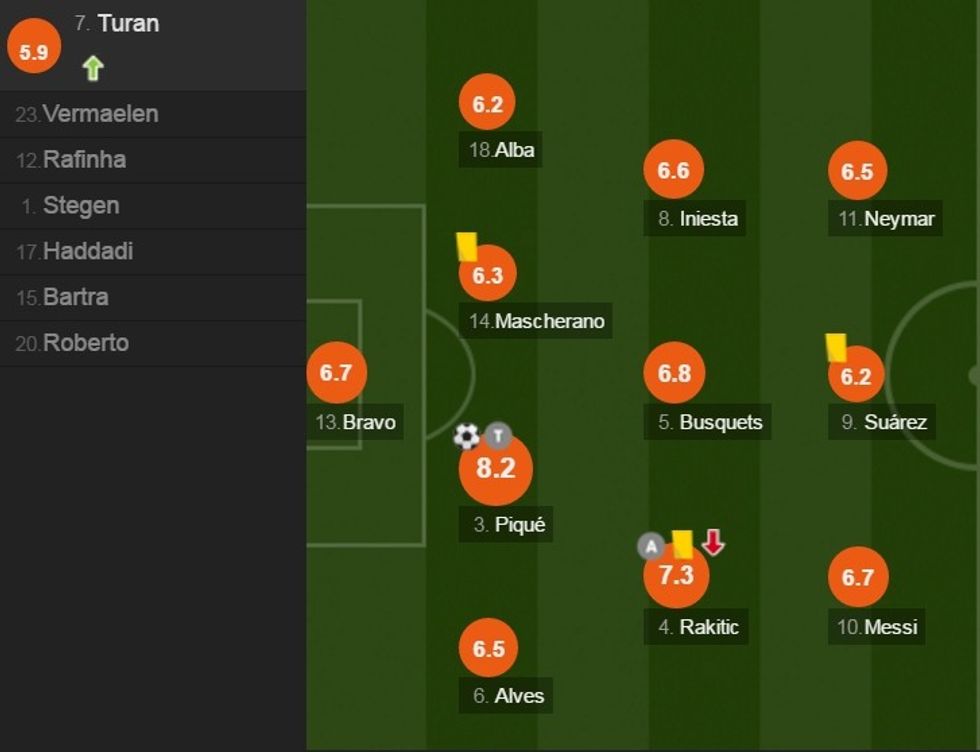Click Roberto in the bench list
Screen dimensions: 980x752
[x=86, y=343]
